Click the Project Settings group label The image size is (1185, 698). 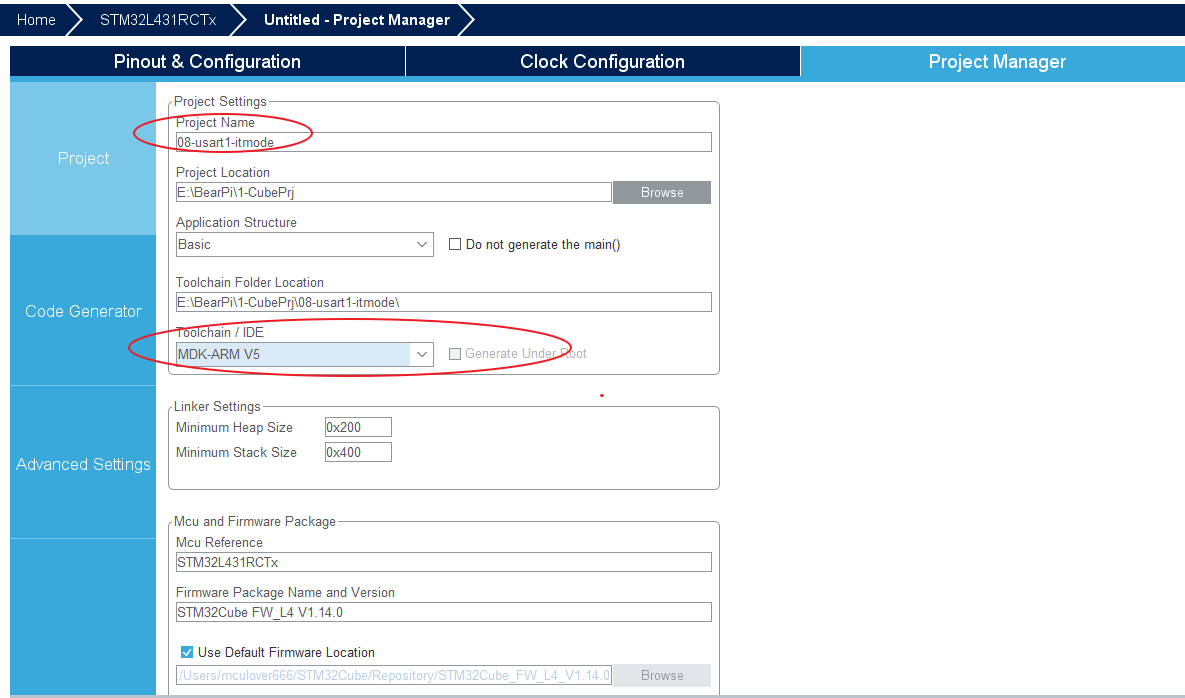[220, 101]
